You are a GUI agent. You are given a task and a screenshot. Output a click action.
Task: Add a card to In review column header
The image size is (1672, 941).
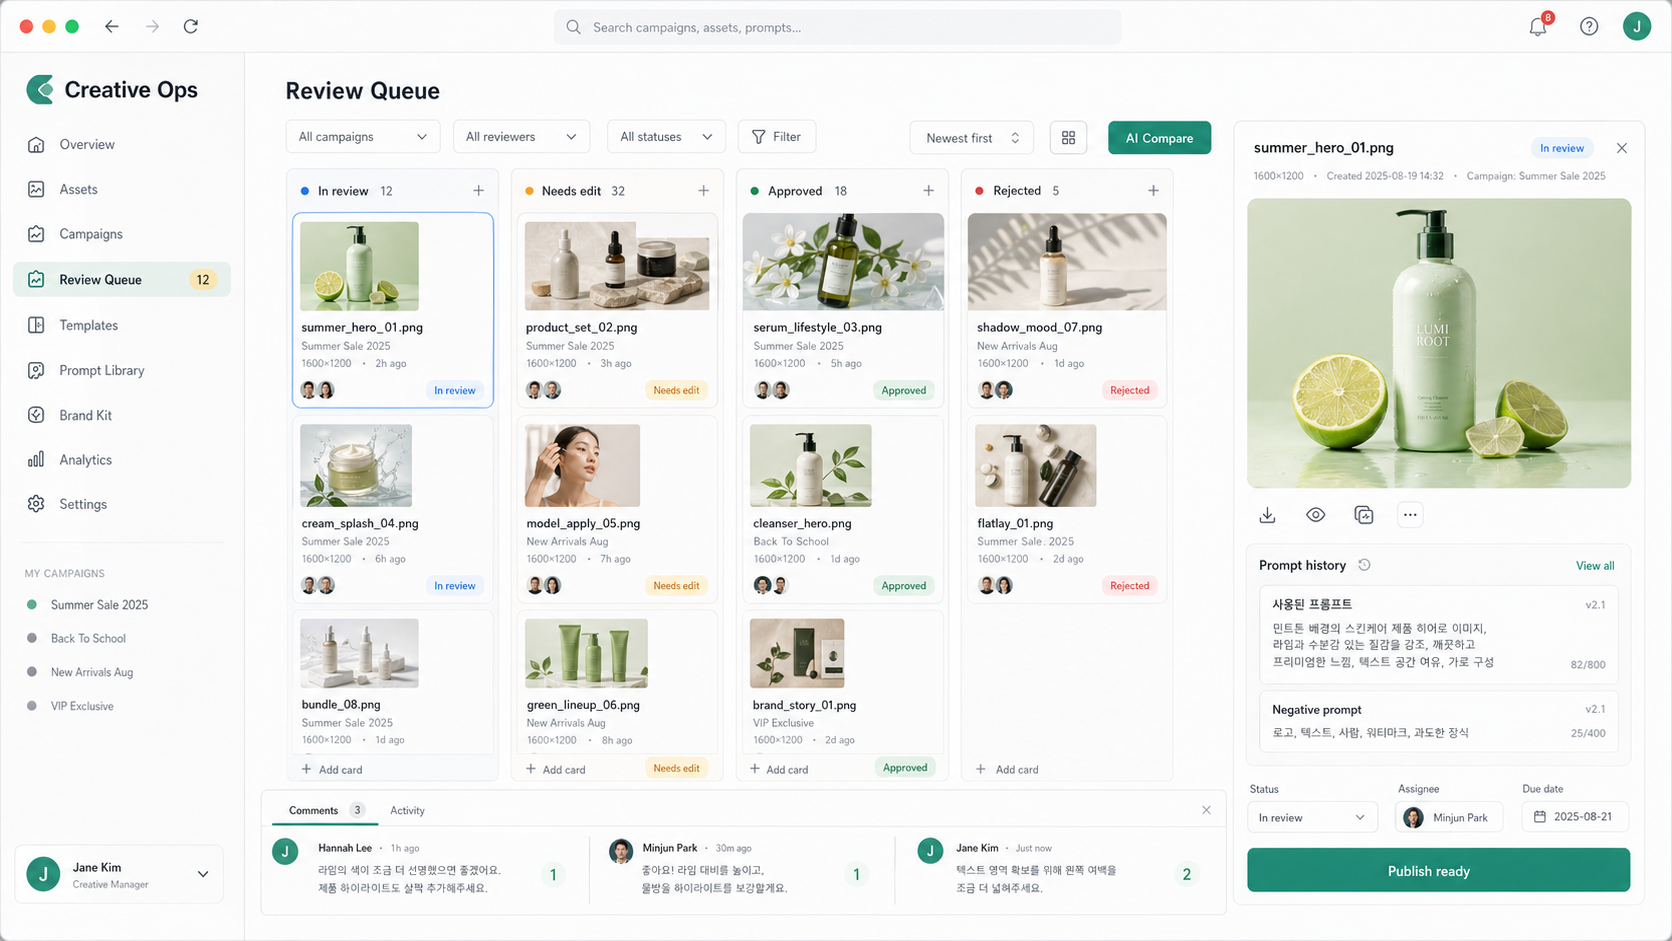coord(478,191)
